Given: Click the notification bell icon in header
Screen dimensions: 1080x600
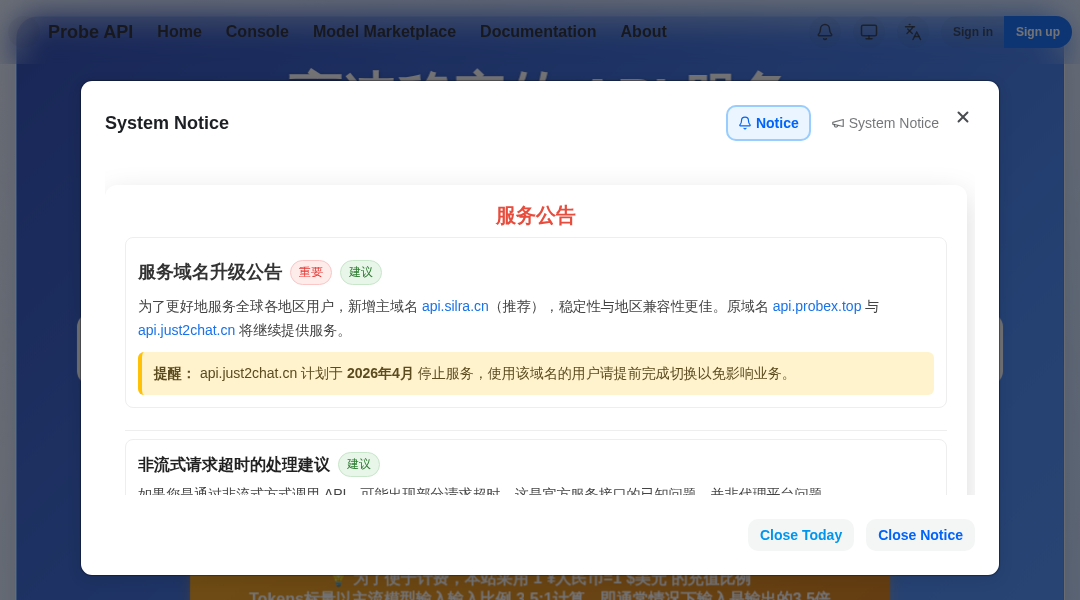Looking at the screenshot, I should point(825,31).
